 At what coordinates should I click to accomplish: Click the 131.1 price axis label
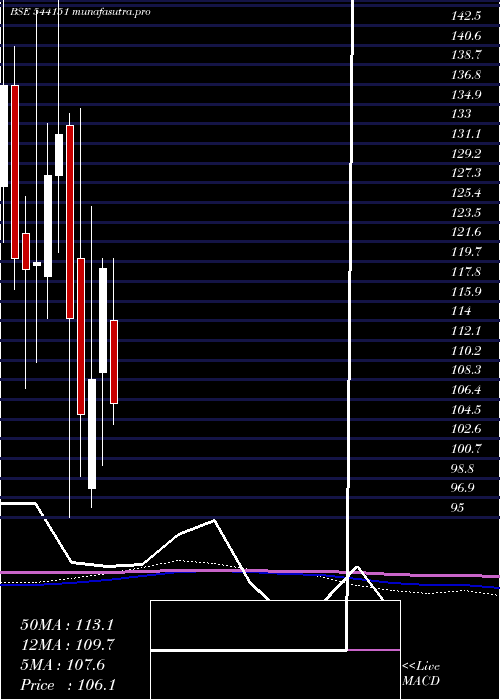[466, 134]
